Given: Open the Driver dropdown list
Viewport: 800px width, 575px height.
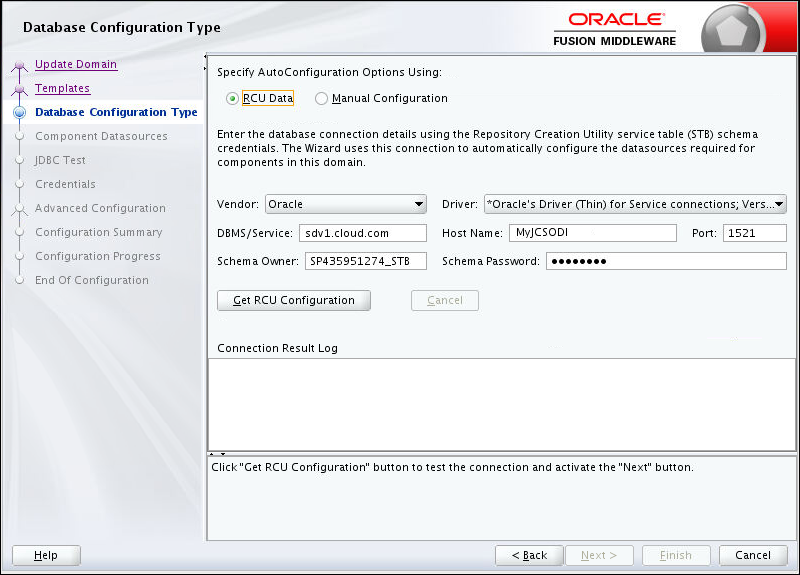Looking at the screenshot, I should coord(635,204).
